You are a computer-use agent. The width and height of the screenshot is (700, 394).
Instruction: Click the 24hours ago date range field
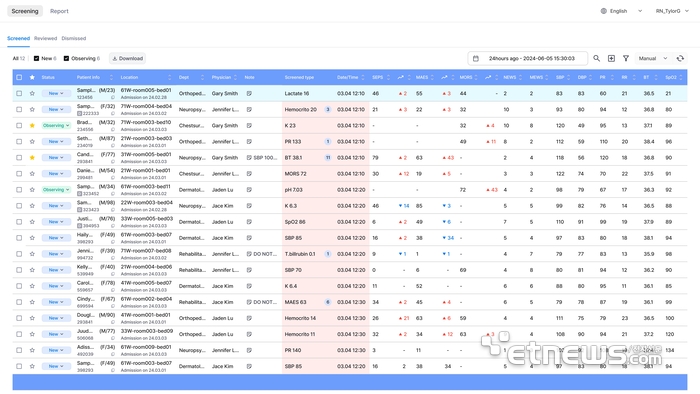click(x=528, y=58)
